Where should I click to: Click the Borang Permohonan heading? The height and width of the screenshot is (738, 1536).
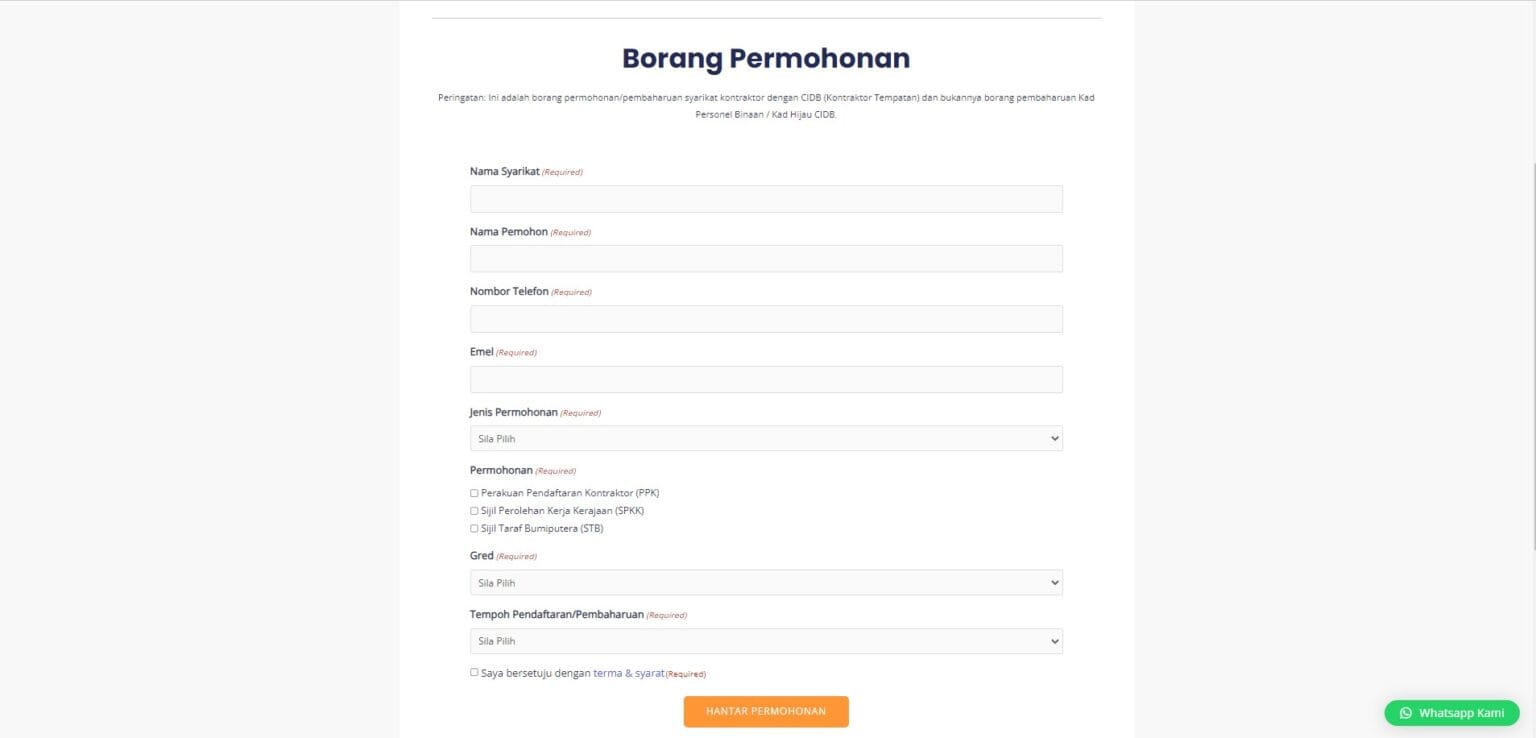click(x=766, y=57)
